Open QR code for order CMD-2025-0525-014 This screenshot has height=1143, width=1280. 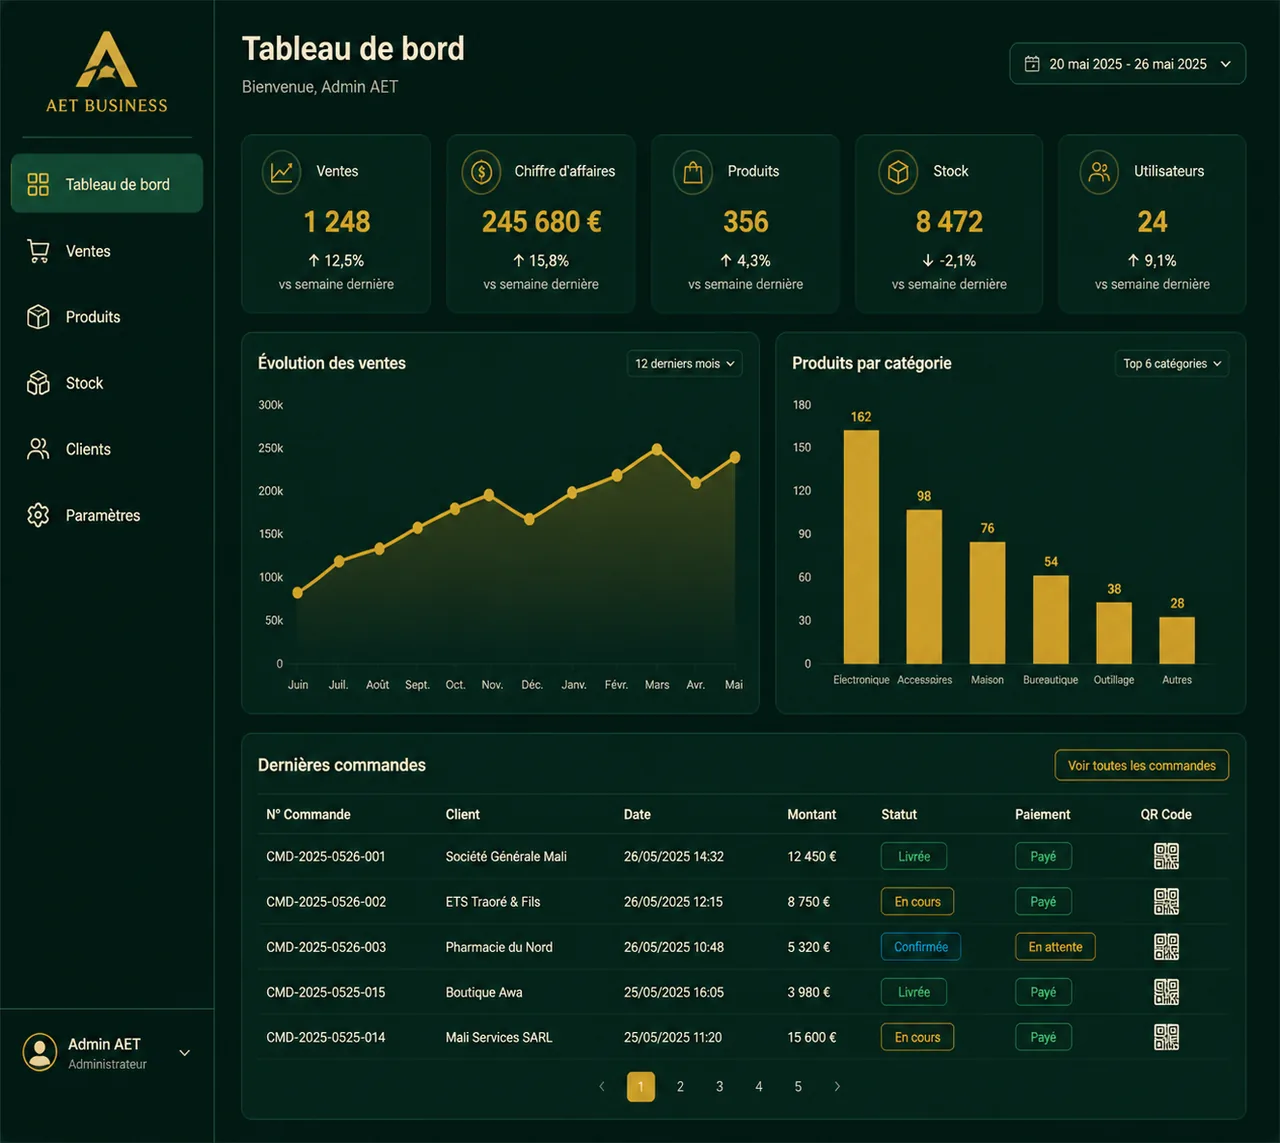1166,1037
